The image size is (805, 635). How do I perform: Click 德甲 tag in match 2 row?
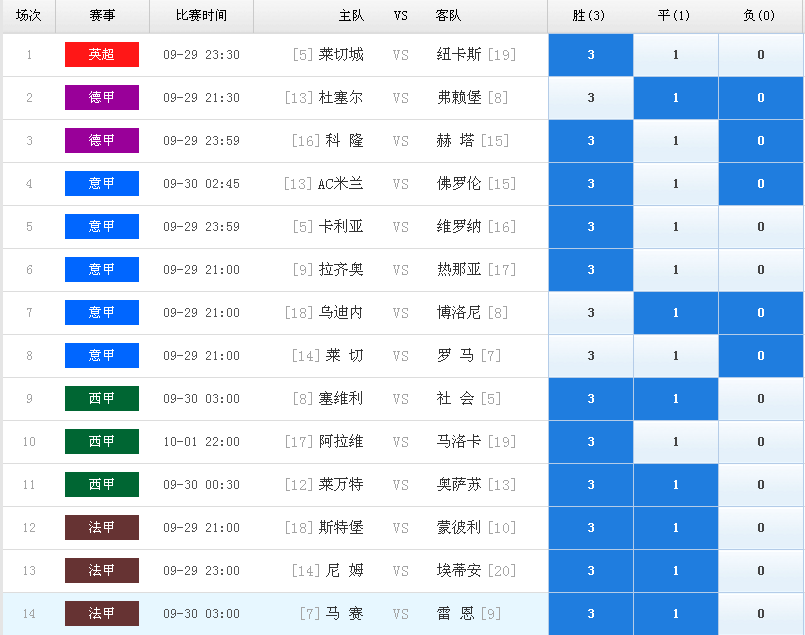click(x=102, y=98)
